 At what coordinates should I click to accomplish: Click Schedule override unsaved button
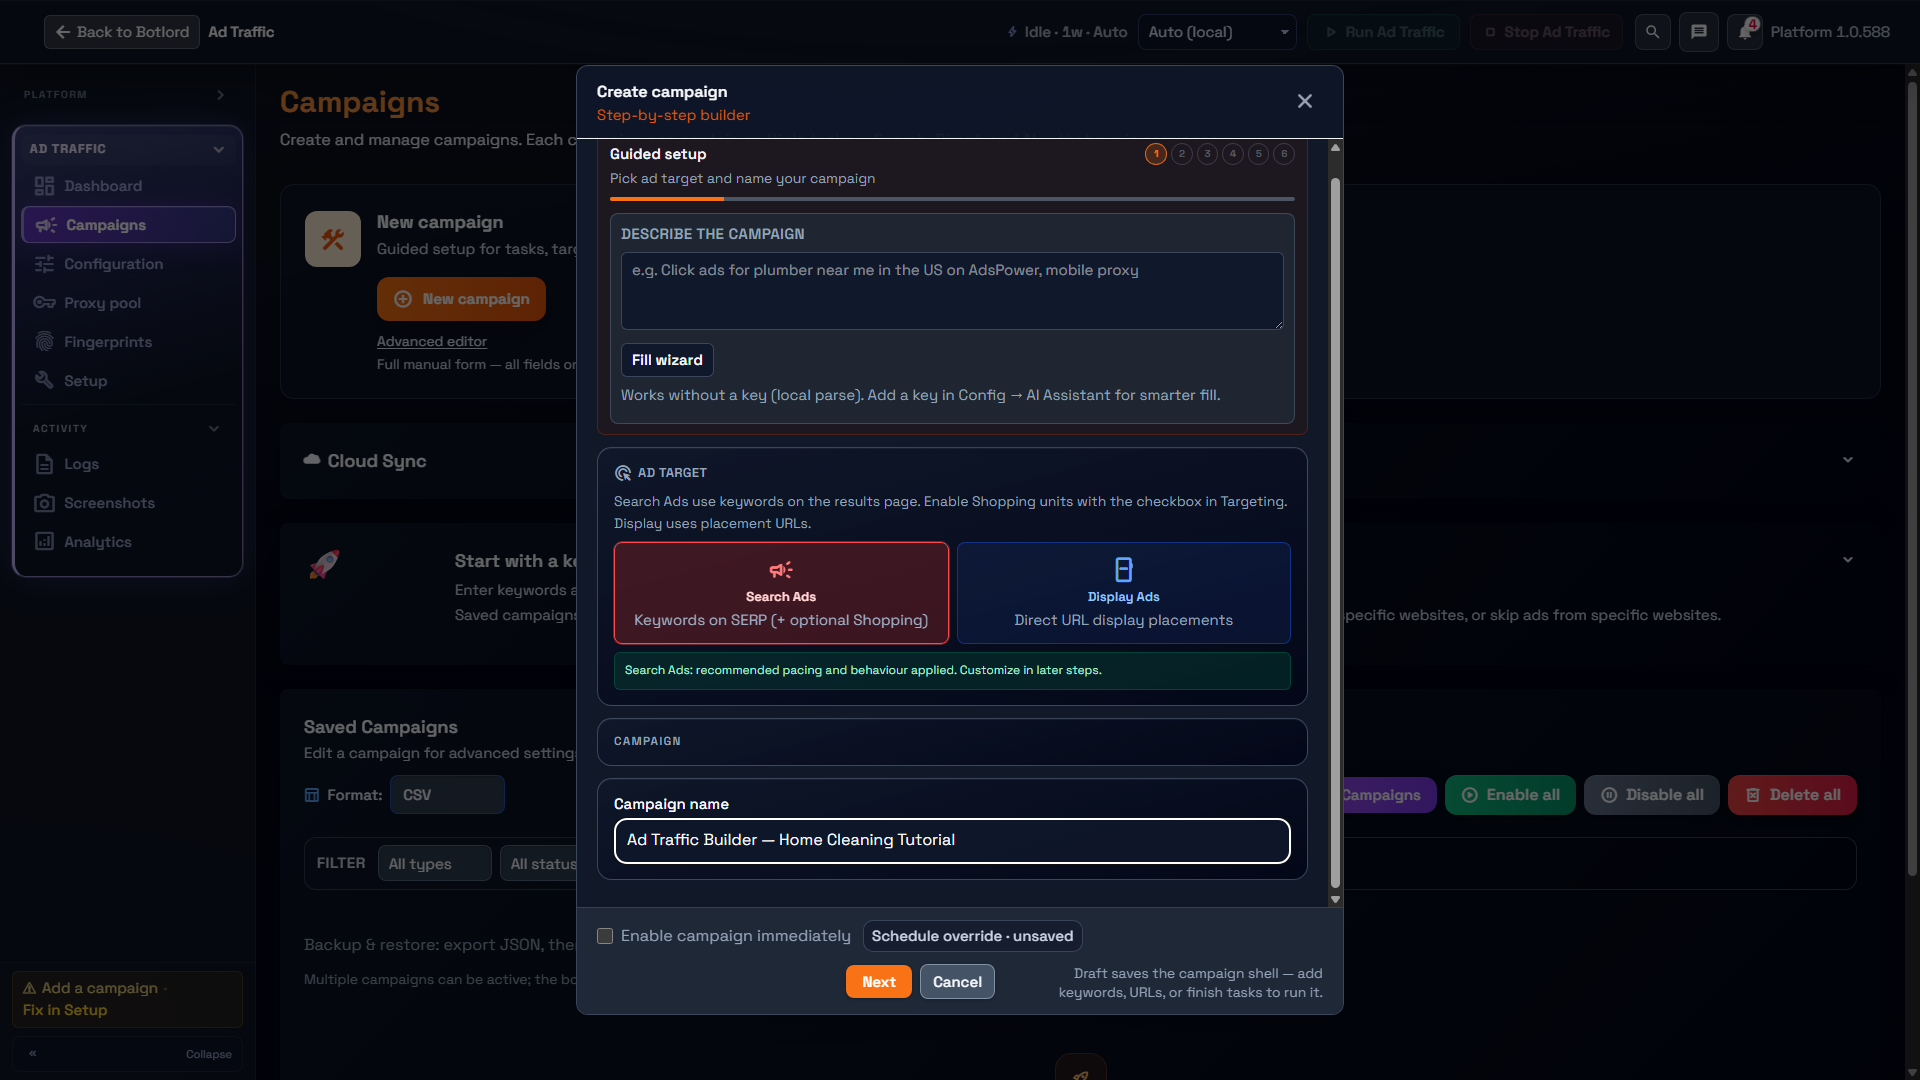click(x=972, y=936)
